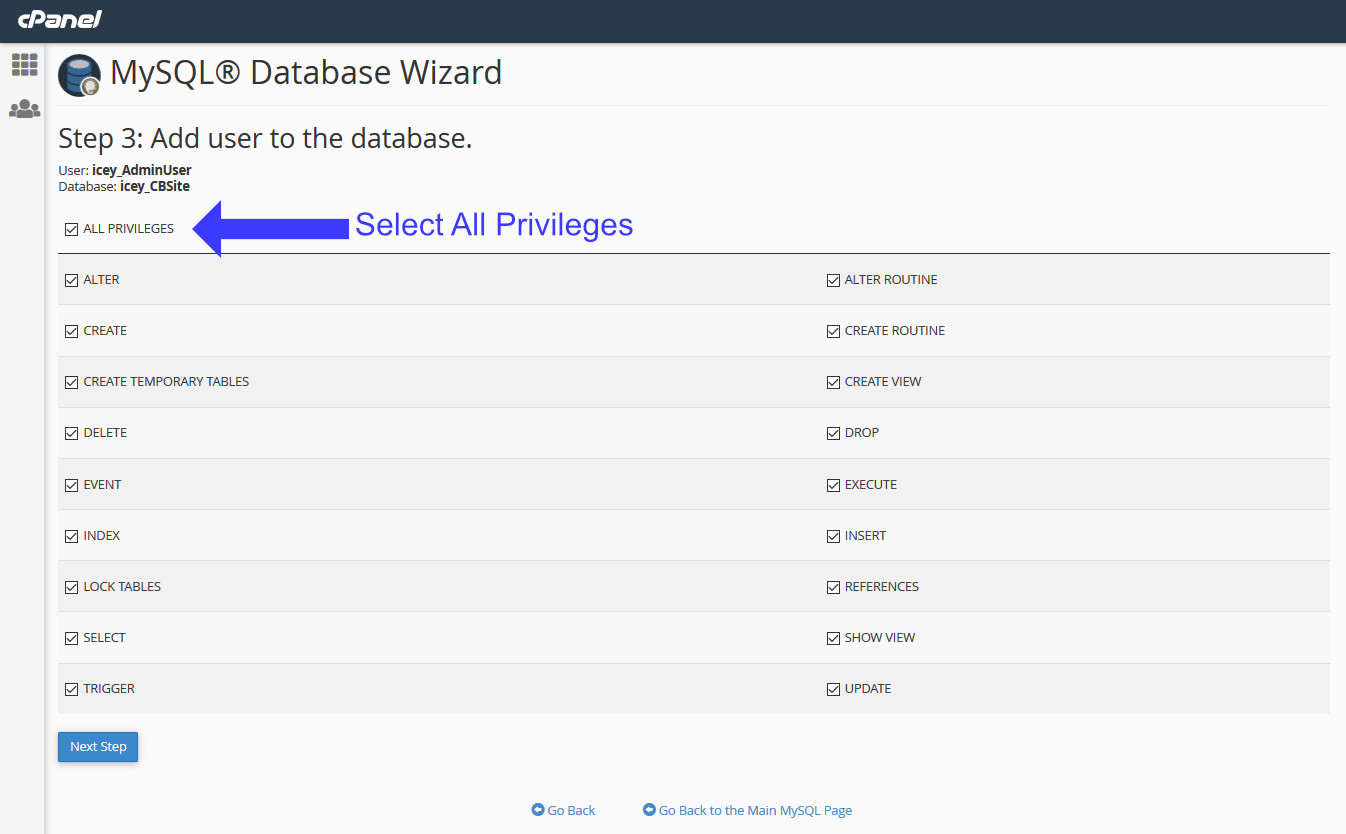Toggle the TRIGGER checkbox
This screenshot has height=834, width=1346.
71,689
